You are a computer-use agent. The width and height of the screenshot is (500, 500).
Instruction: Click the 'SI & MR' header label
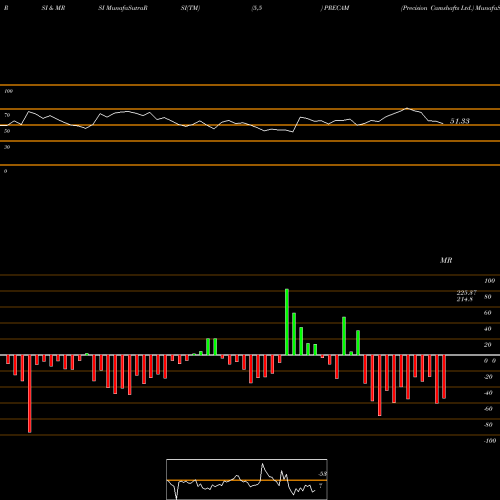53,8
